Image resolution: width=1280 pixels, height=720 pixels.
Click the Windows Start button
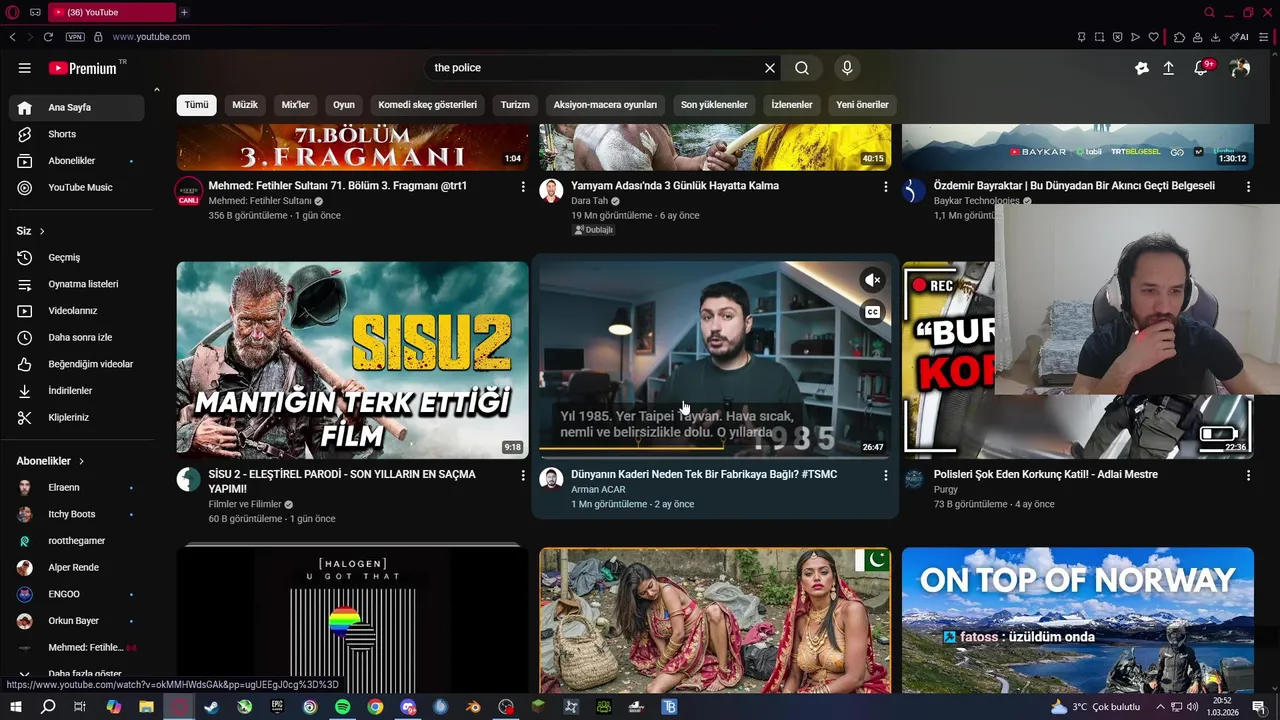click(x=15, y=707)
